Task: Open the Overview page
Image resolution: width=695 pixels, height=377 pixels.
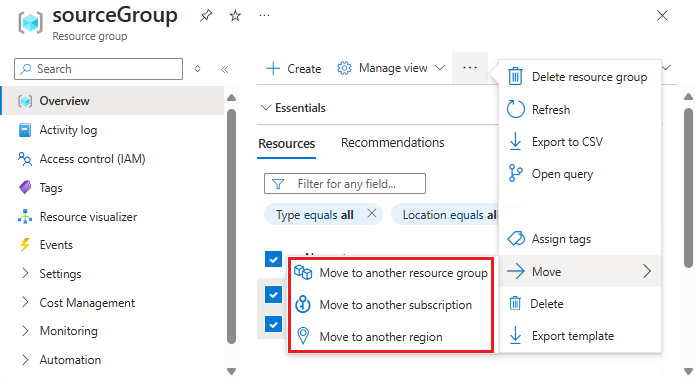Action: (113, 101)
